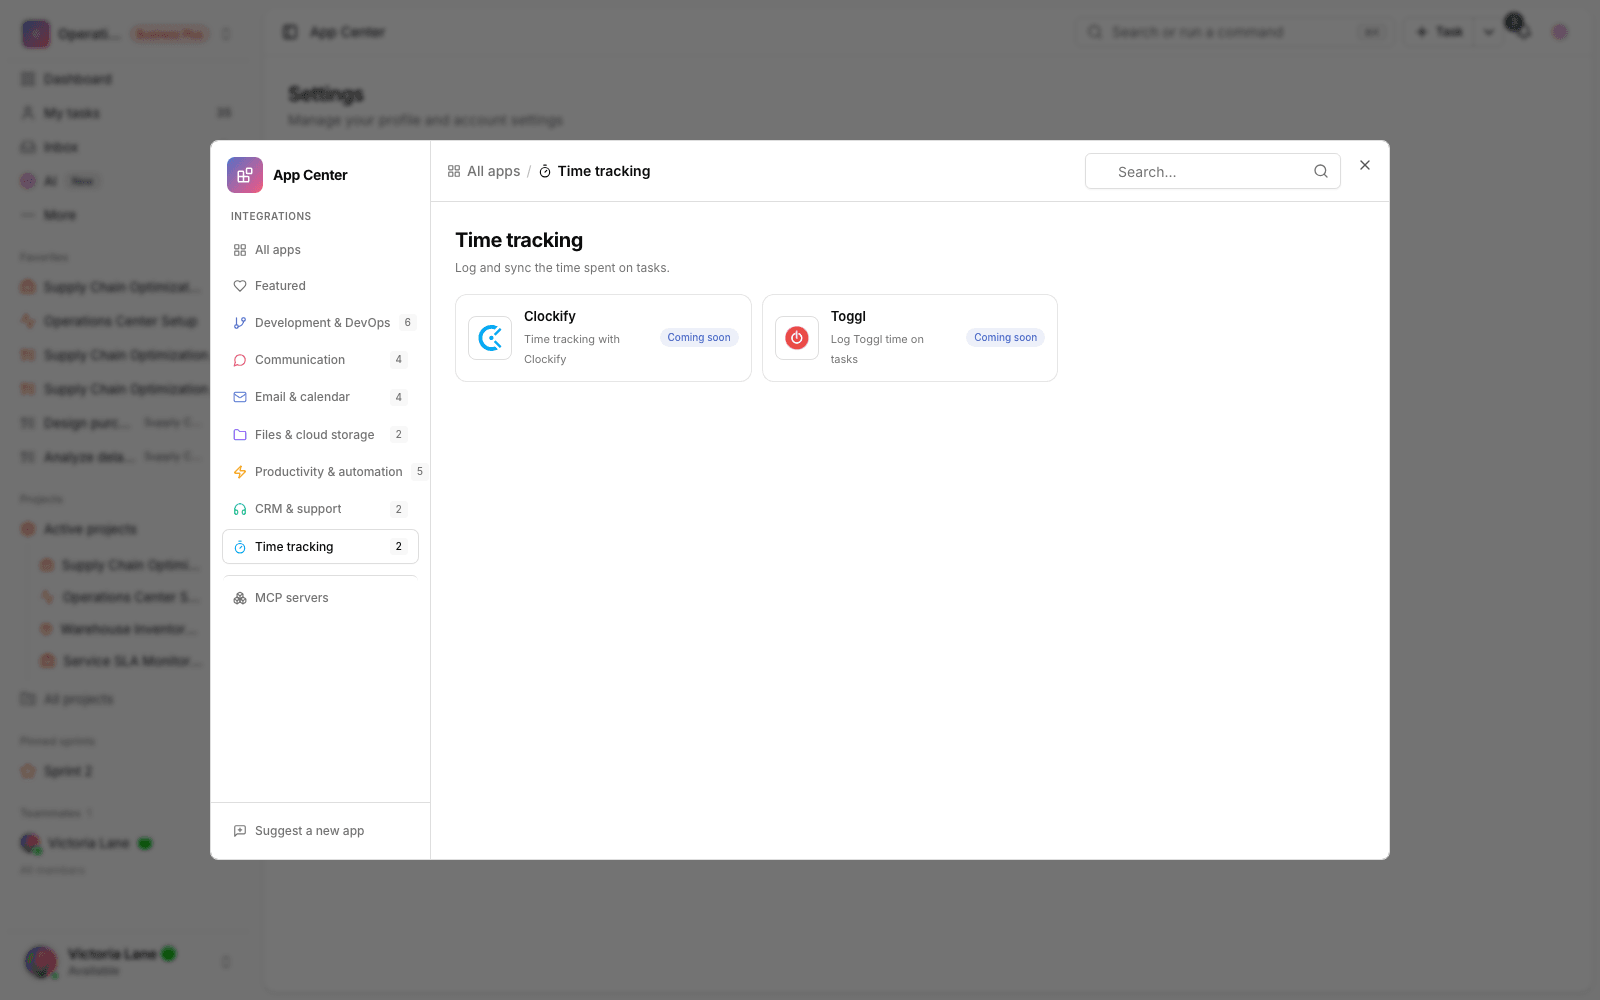This screenshot has width=1600, height=1000.
Task: Select Files & cloud storage category
Action: pos(320,435)
